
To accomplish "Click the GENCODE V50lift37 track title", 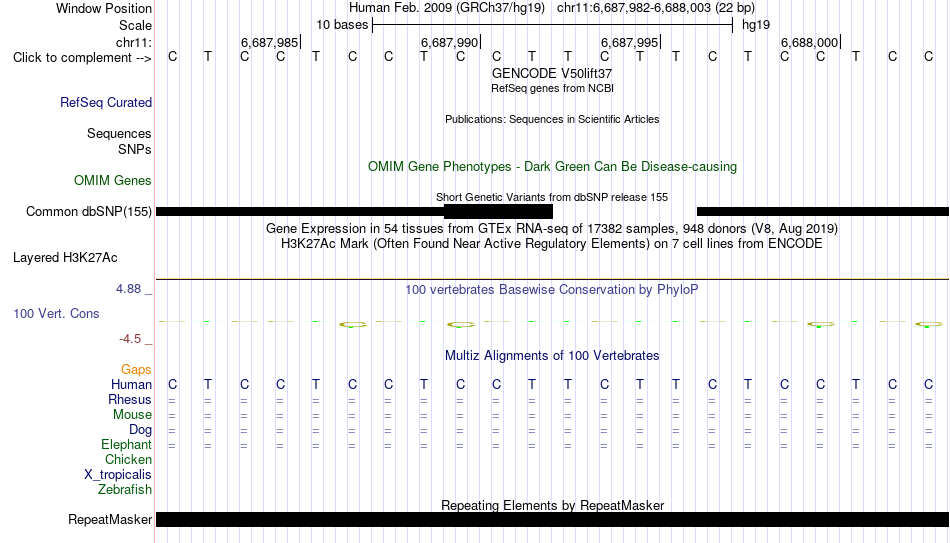I will 552,73.
